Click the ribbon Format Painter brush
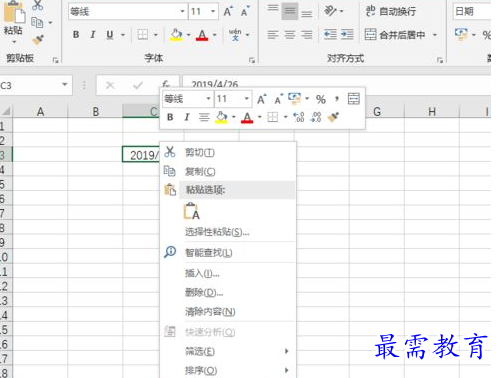The height and width of the screenshot is (378, 496). pyautogui.click(x=38, y=40)
